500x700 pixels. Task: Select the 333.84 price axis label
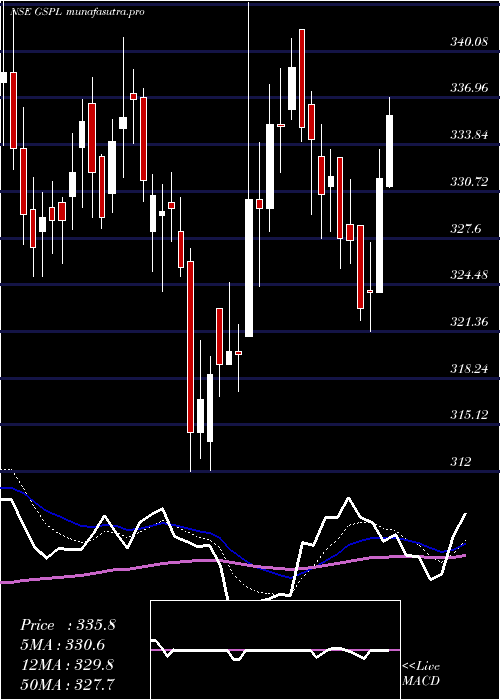pyautogui.click(x=469, y=135)
